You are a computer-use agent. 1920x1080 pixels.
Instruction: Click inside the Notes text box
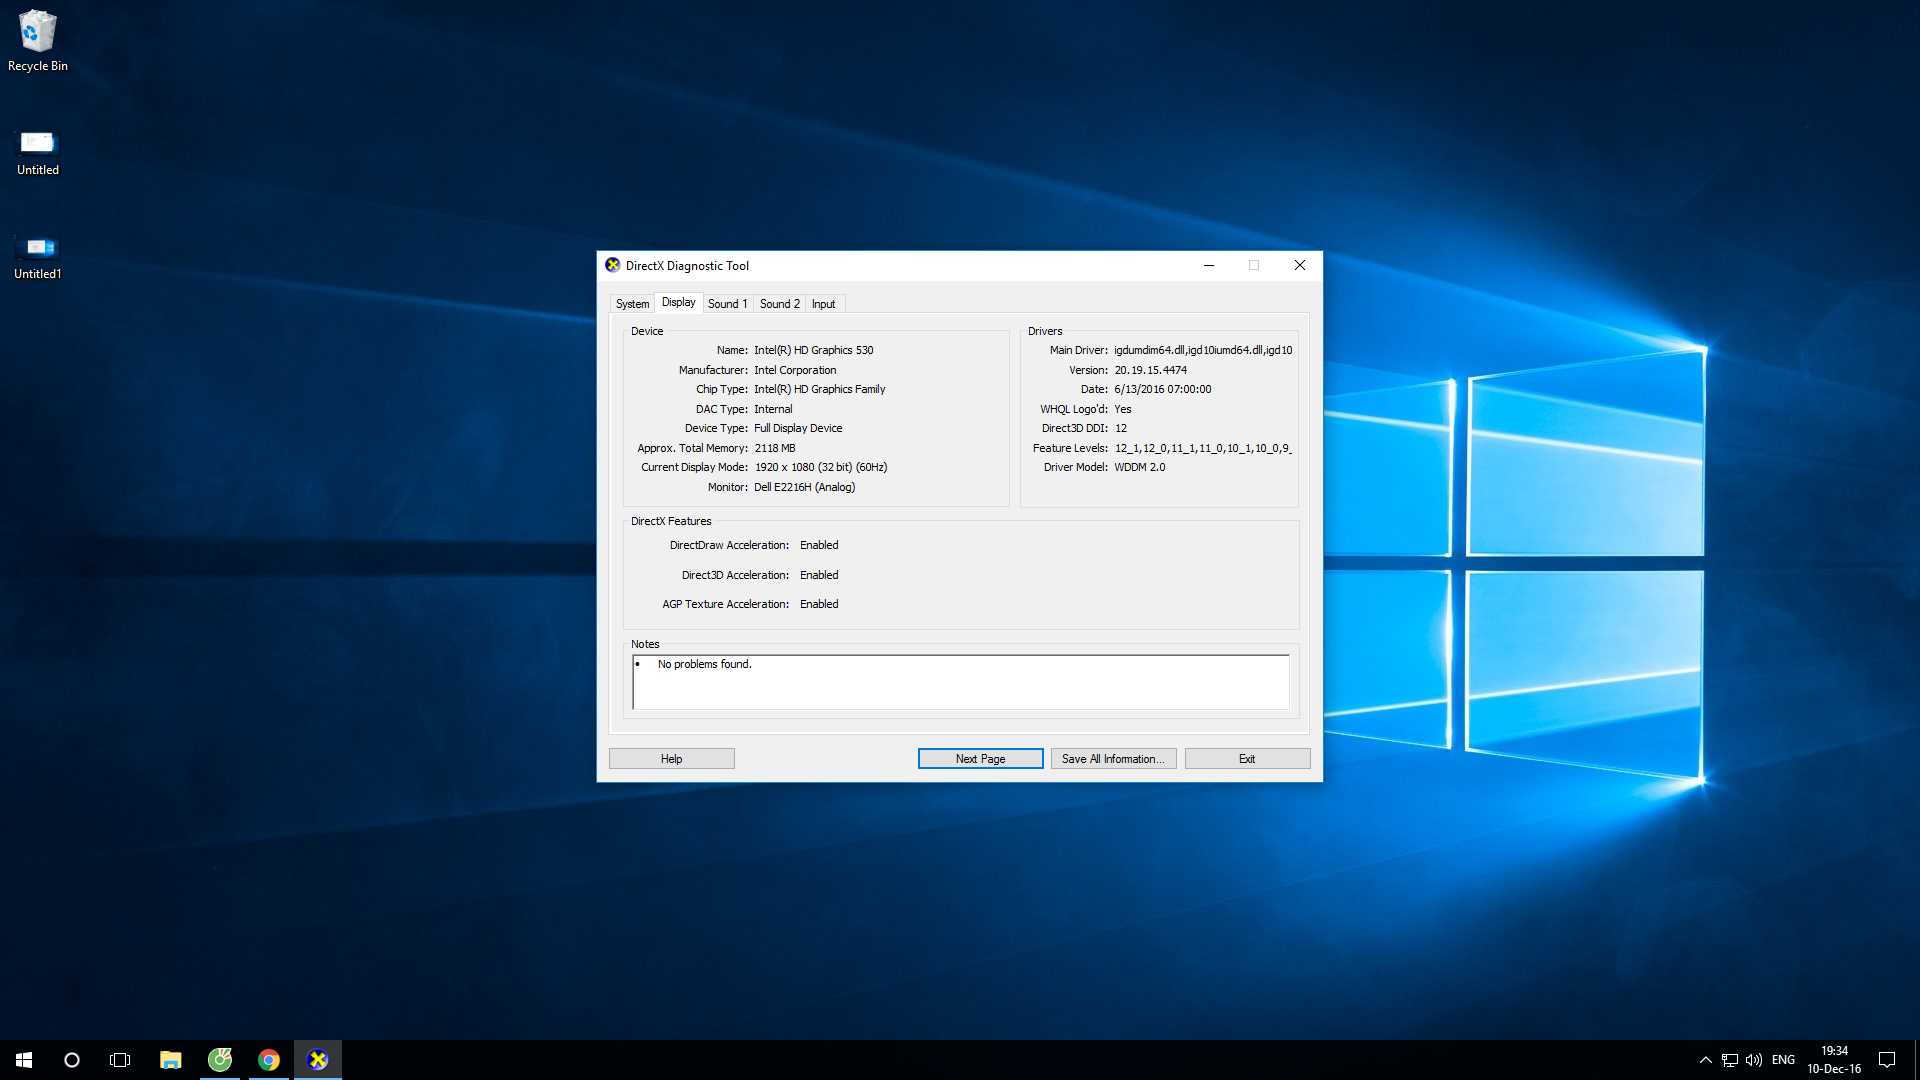[x=960, y=685]
